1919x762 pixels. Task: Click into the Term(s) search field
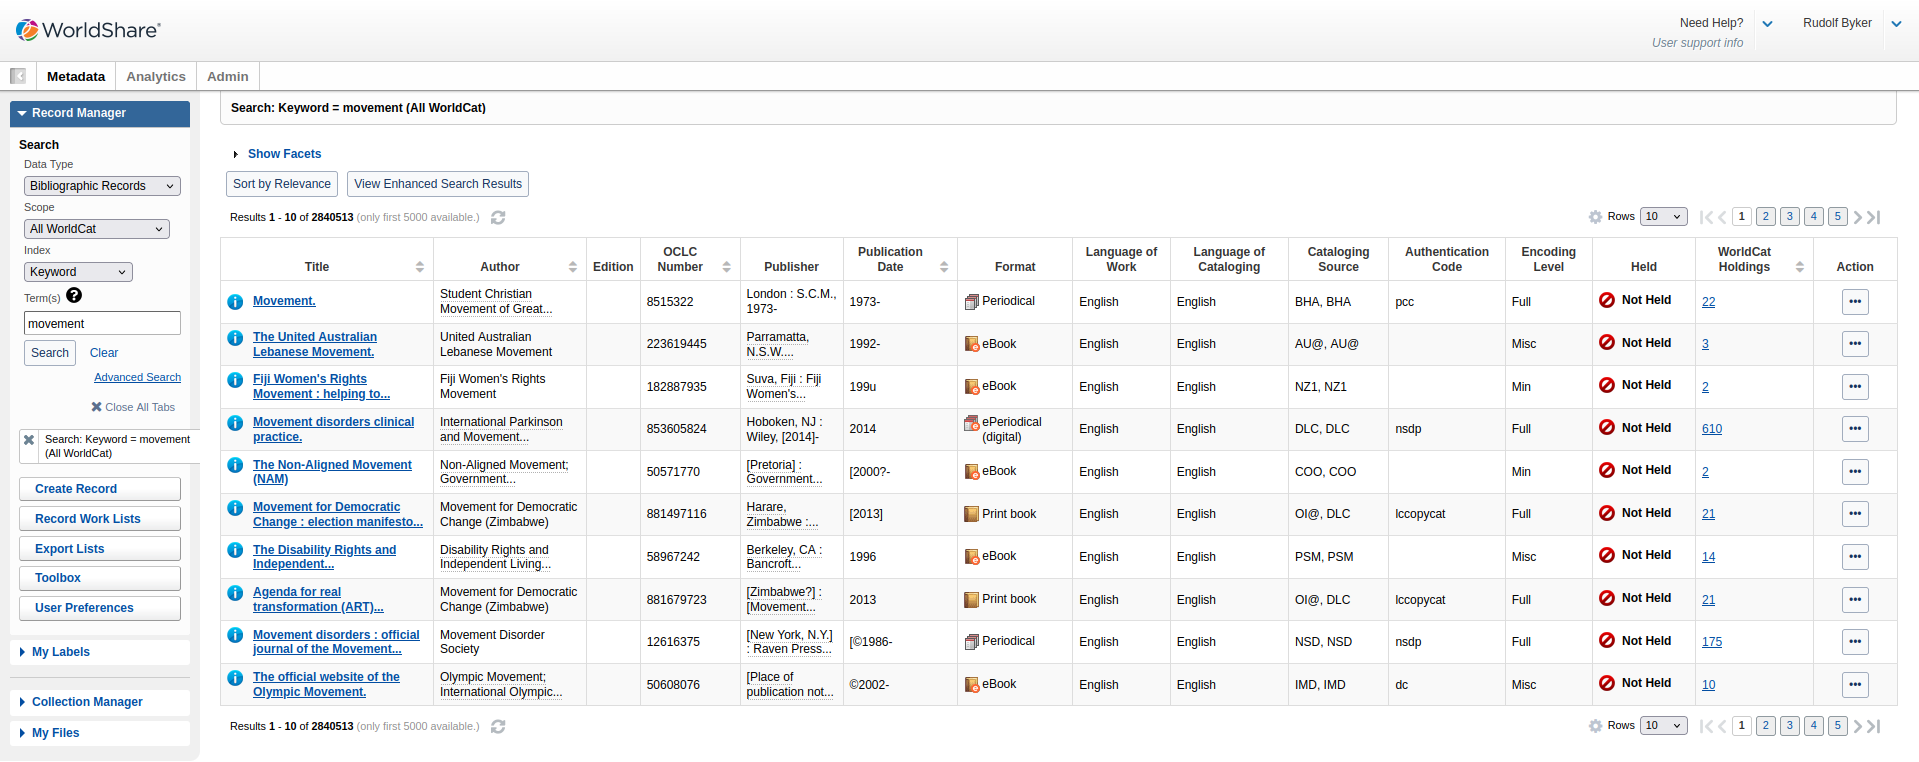click(102, 323)
